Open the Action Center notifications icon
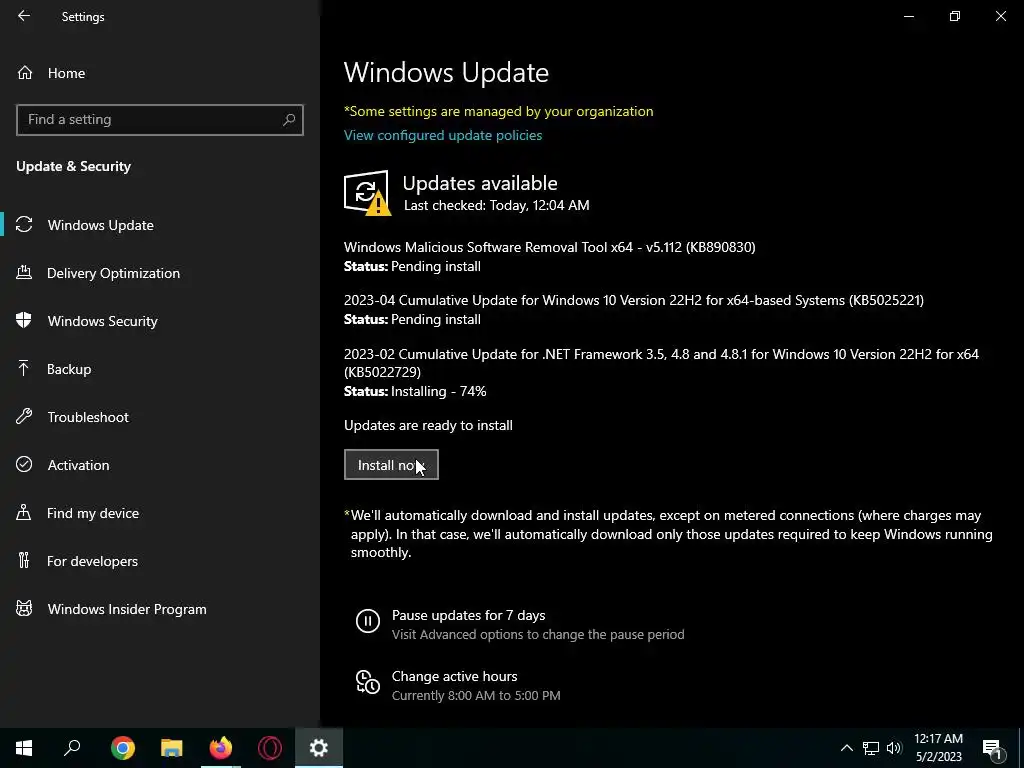The width and height of the screenshot is (1024, 768). [993, 748]
